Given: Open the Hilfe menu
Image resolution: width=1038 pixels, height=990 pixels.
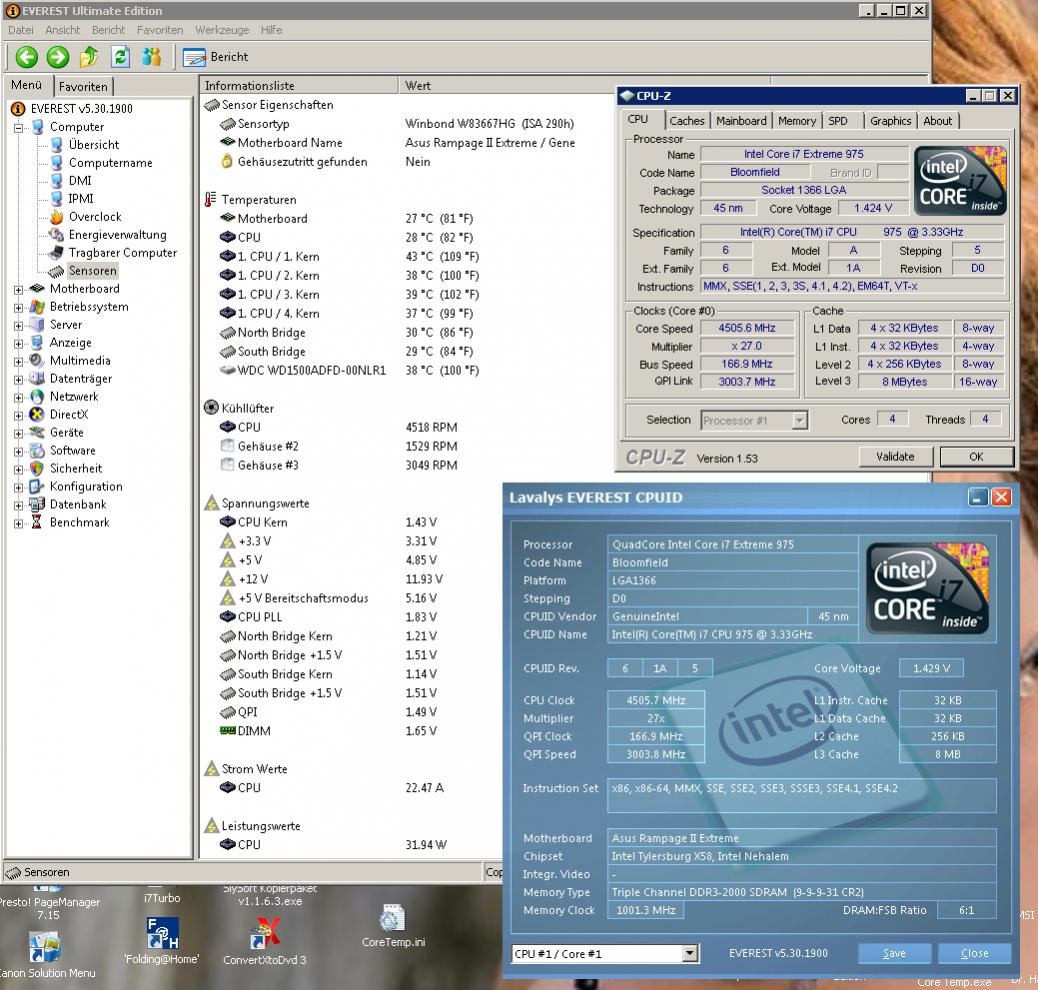Looking at the screenshot, I should pos(271,30).
